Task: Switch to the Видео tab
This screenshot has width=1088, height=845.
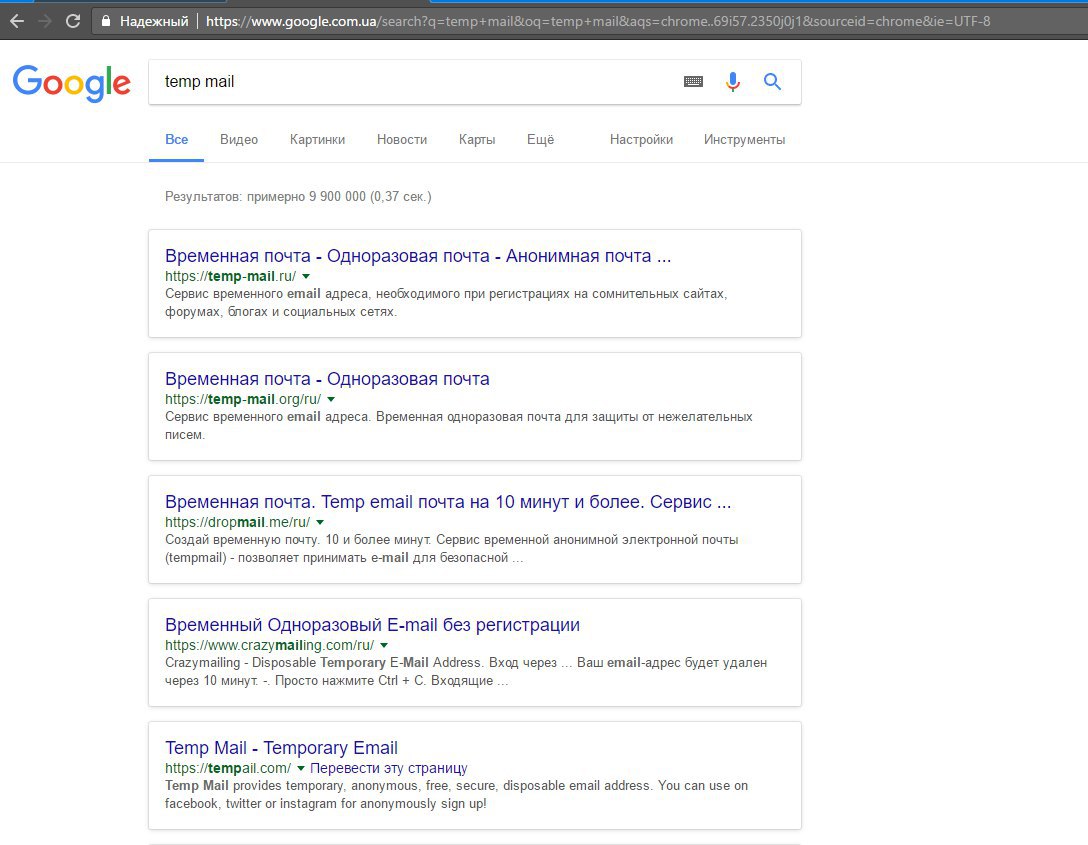Action: (x=239, y=139)
